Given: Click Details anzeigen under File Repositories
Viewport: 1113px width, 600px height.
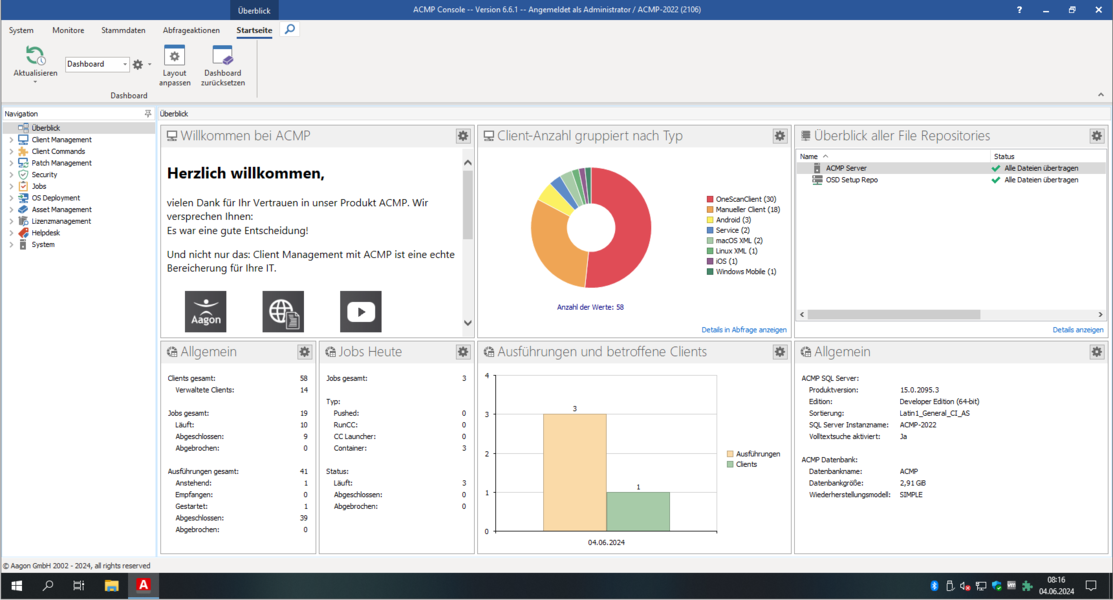Looking at the screenshot, I should (x=1077, y=330).
